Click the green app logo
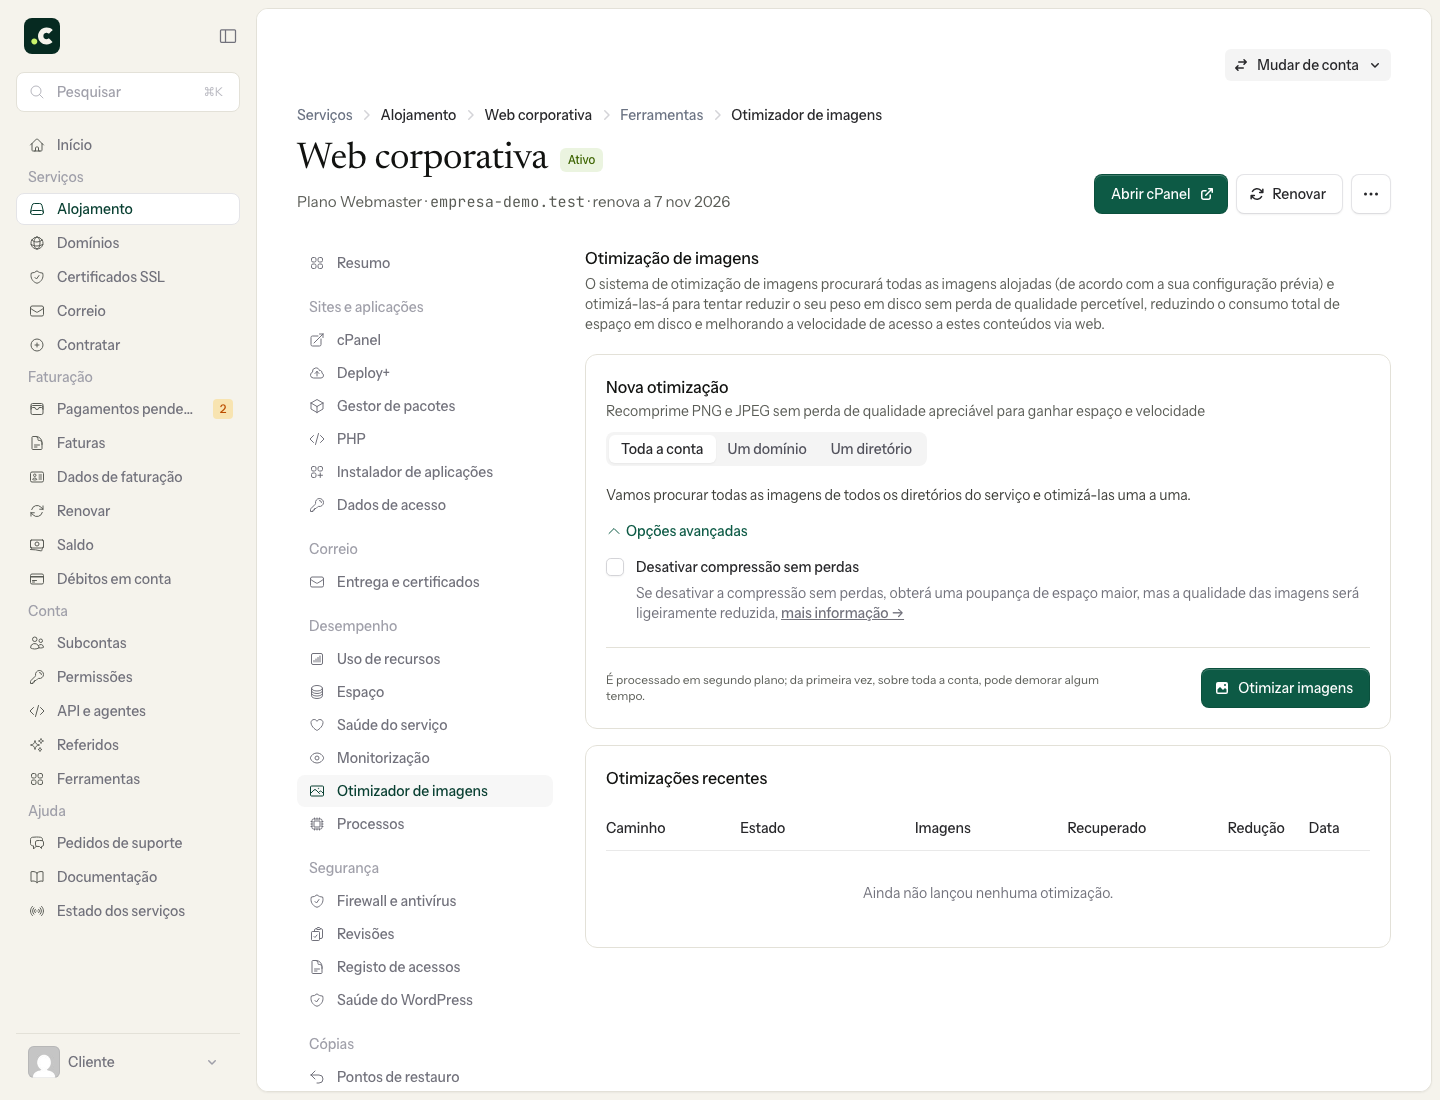The image size is (1440, 1100). click(x=42, y=36)
